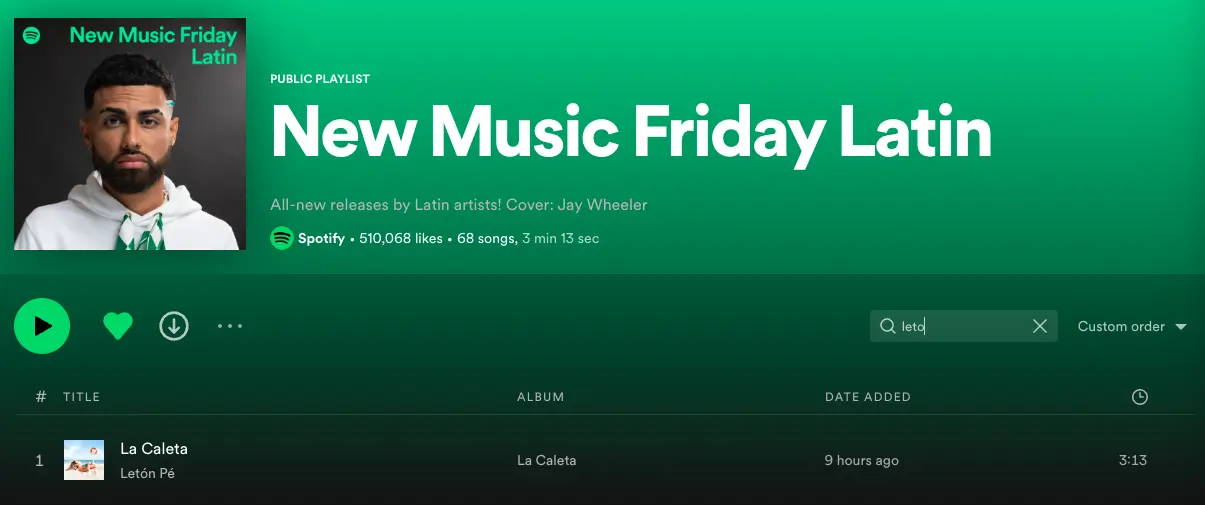This screenshot has height=505, width=1205.
Task: Toggle the green heart like button
Action: point(118,326)
